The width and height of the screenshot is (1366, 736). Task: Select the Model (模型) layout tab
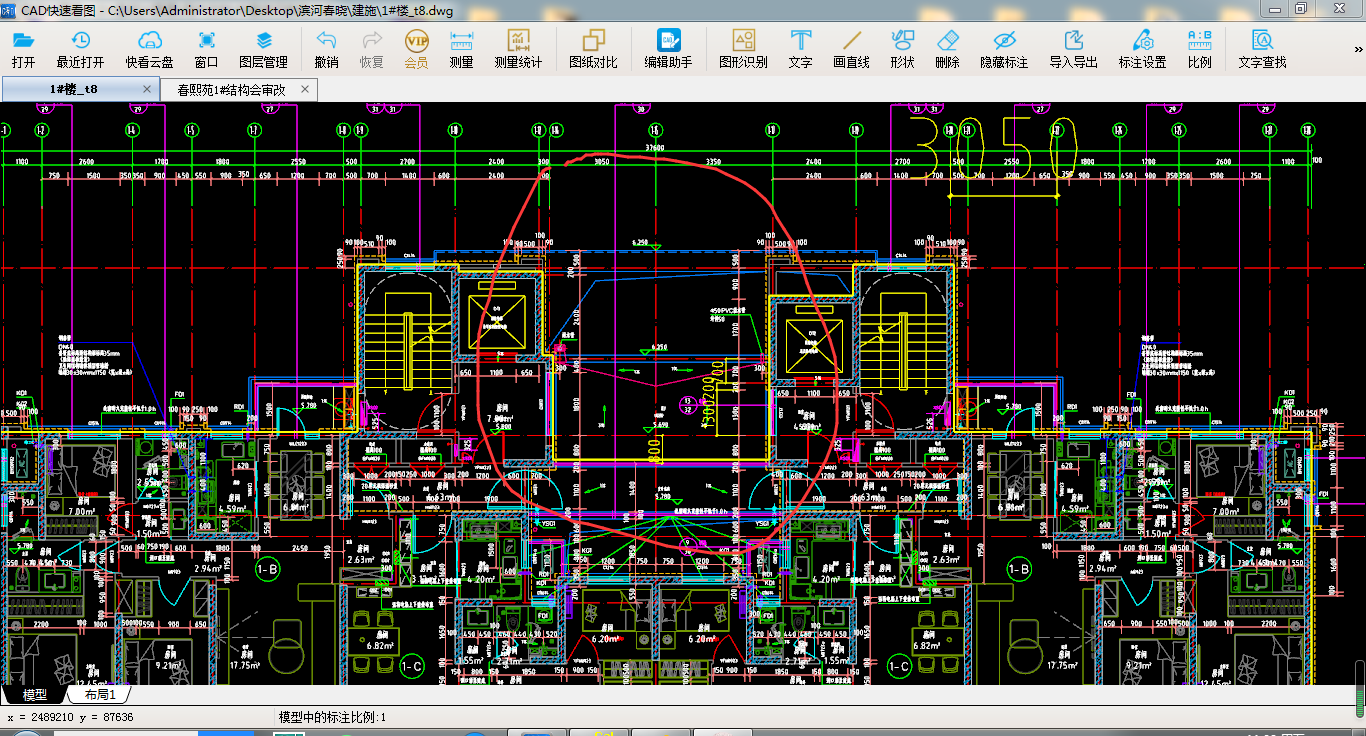pos(35,695)
